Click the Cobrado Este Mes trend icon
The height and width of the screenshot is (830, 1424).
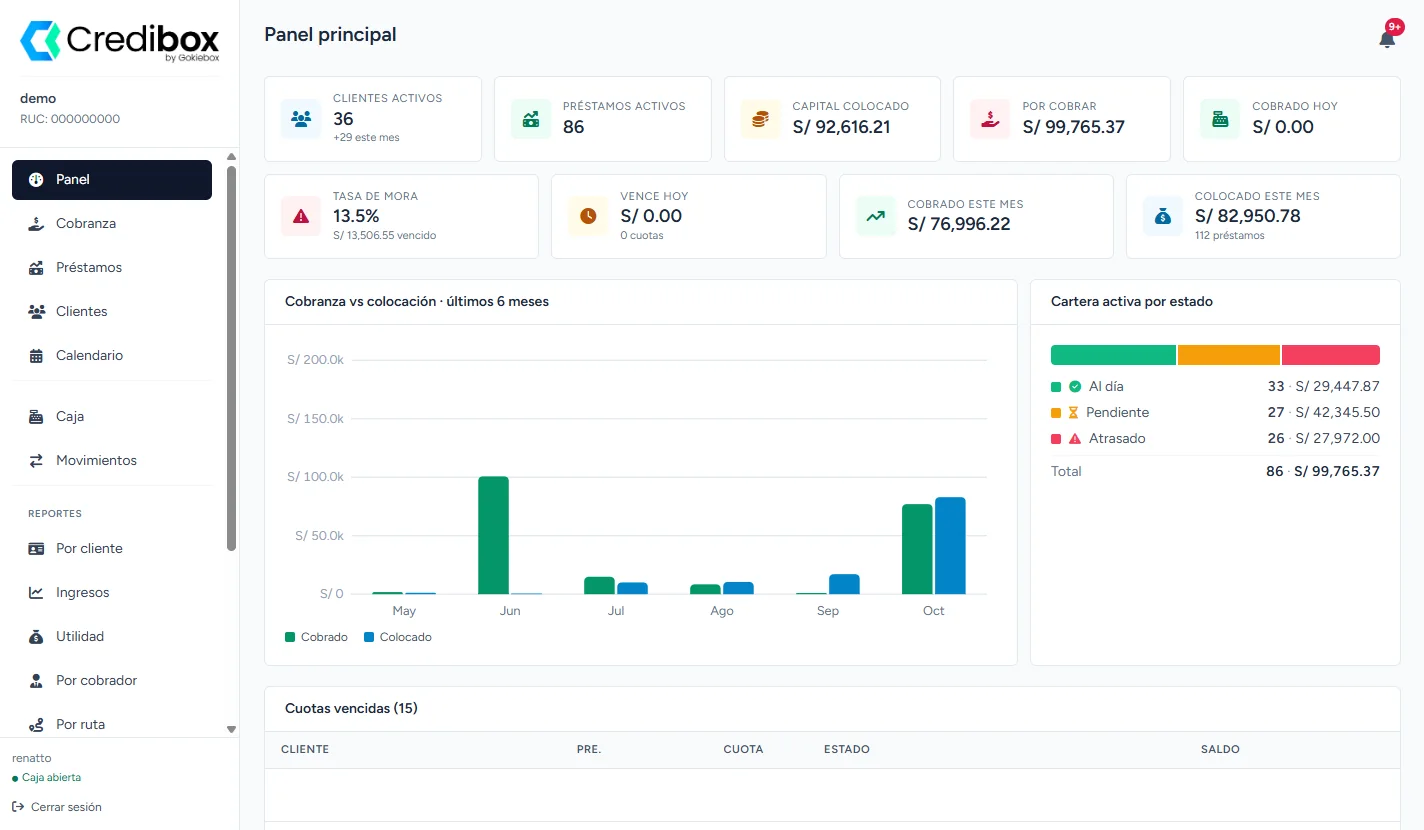click(876, 216)
